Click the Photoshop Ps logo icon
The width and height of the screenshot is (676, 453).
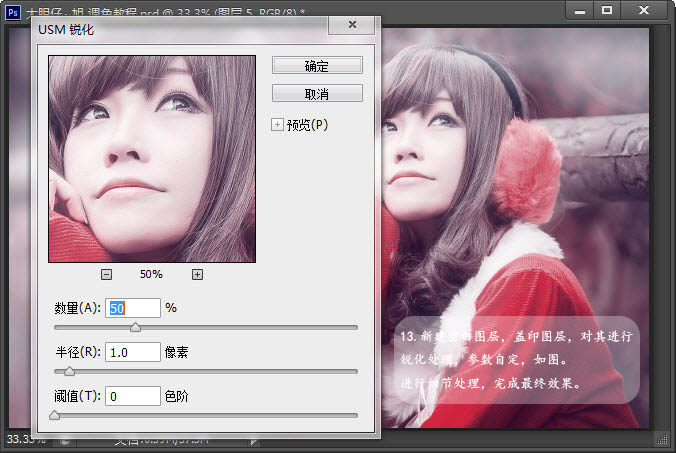(x=12, y=8)
